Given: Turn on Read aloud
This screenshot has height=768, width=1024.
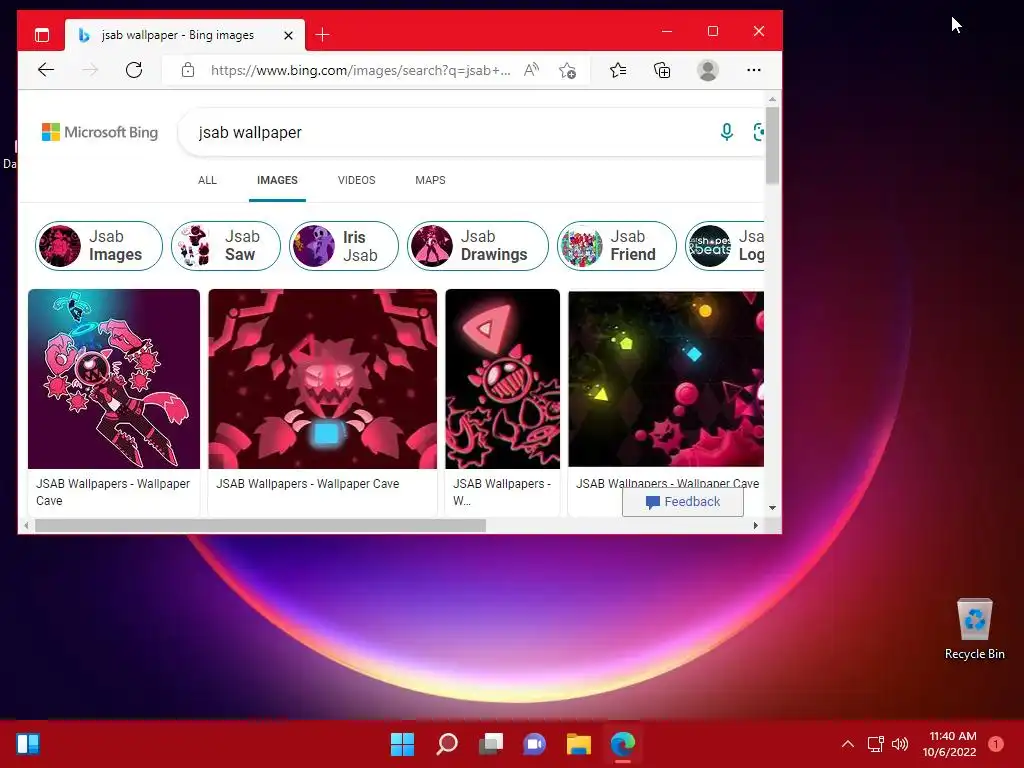Looking at the screenshot, I should point(532,70).
